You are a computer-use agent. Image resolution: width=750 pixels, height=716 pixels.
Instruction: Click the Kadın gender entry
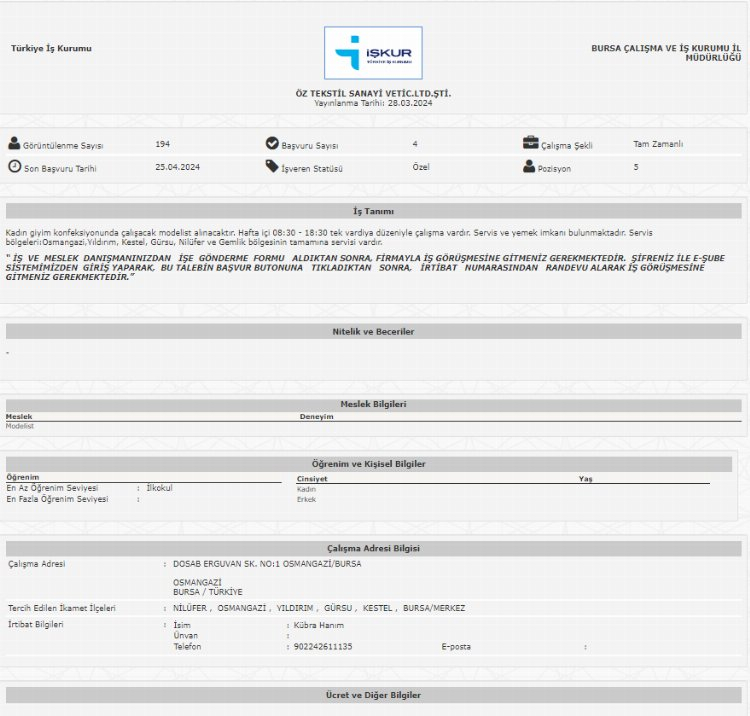pyautogui.click(x=306, y=489)
